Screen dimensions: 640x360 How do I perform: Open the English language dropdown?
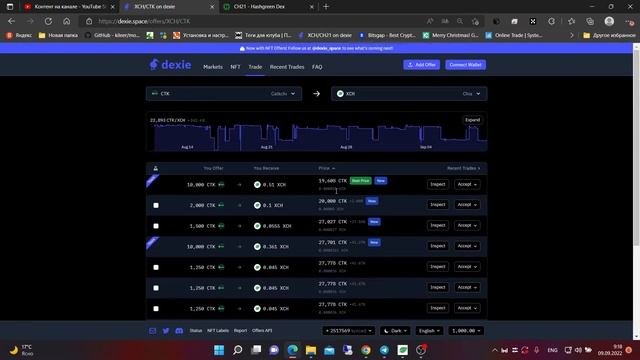(429, 331)
